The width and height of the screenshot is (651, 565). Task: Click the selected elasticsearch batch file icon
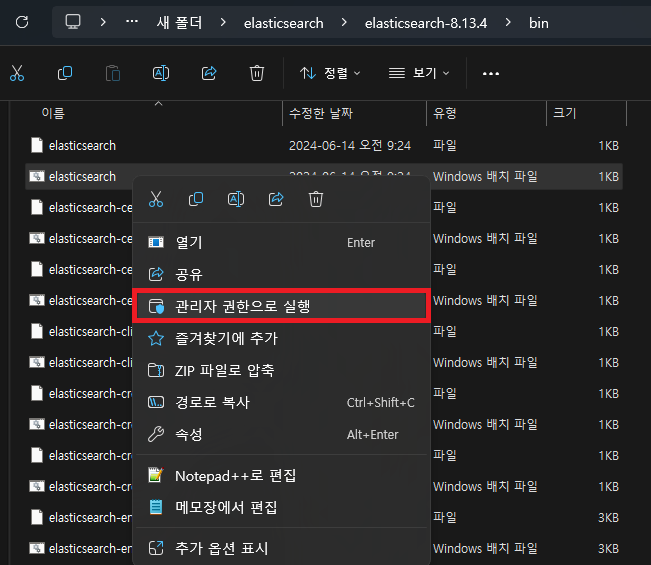click(37, 176)
